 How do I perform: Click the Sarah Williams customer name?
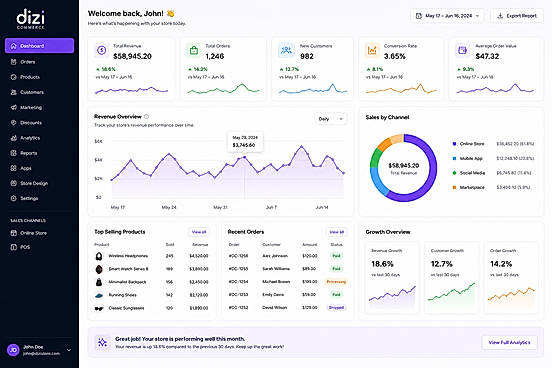click(276, 269)
